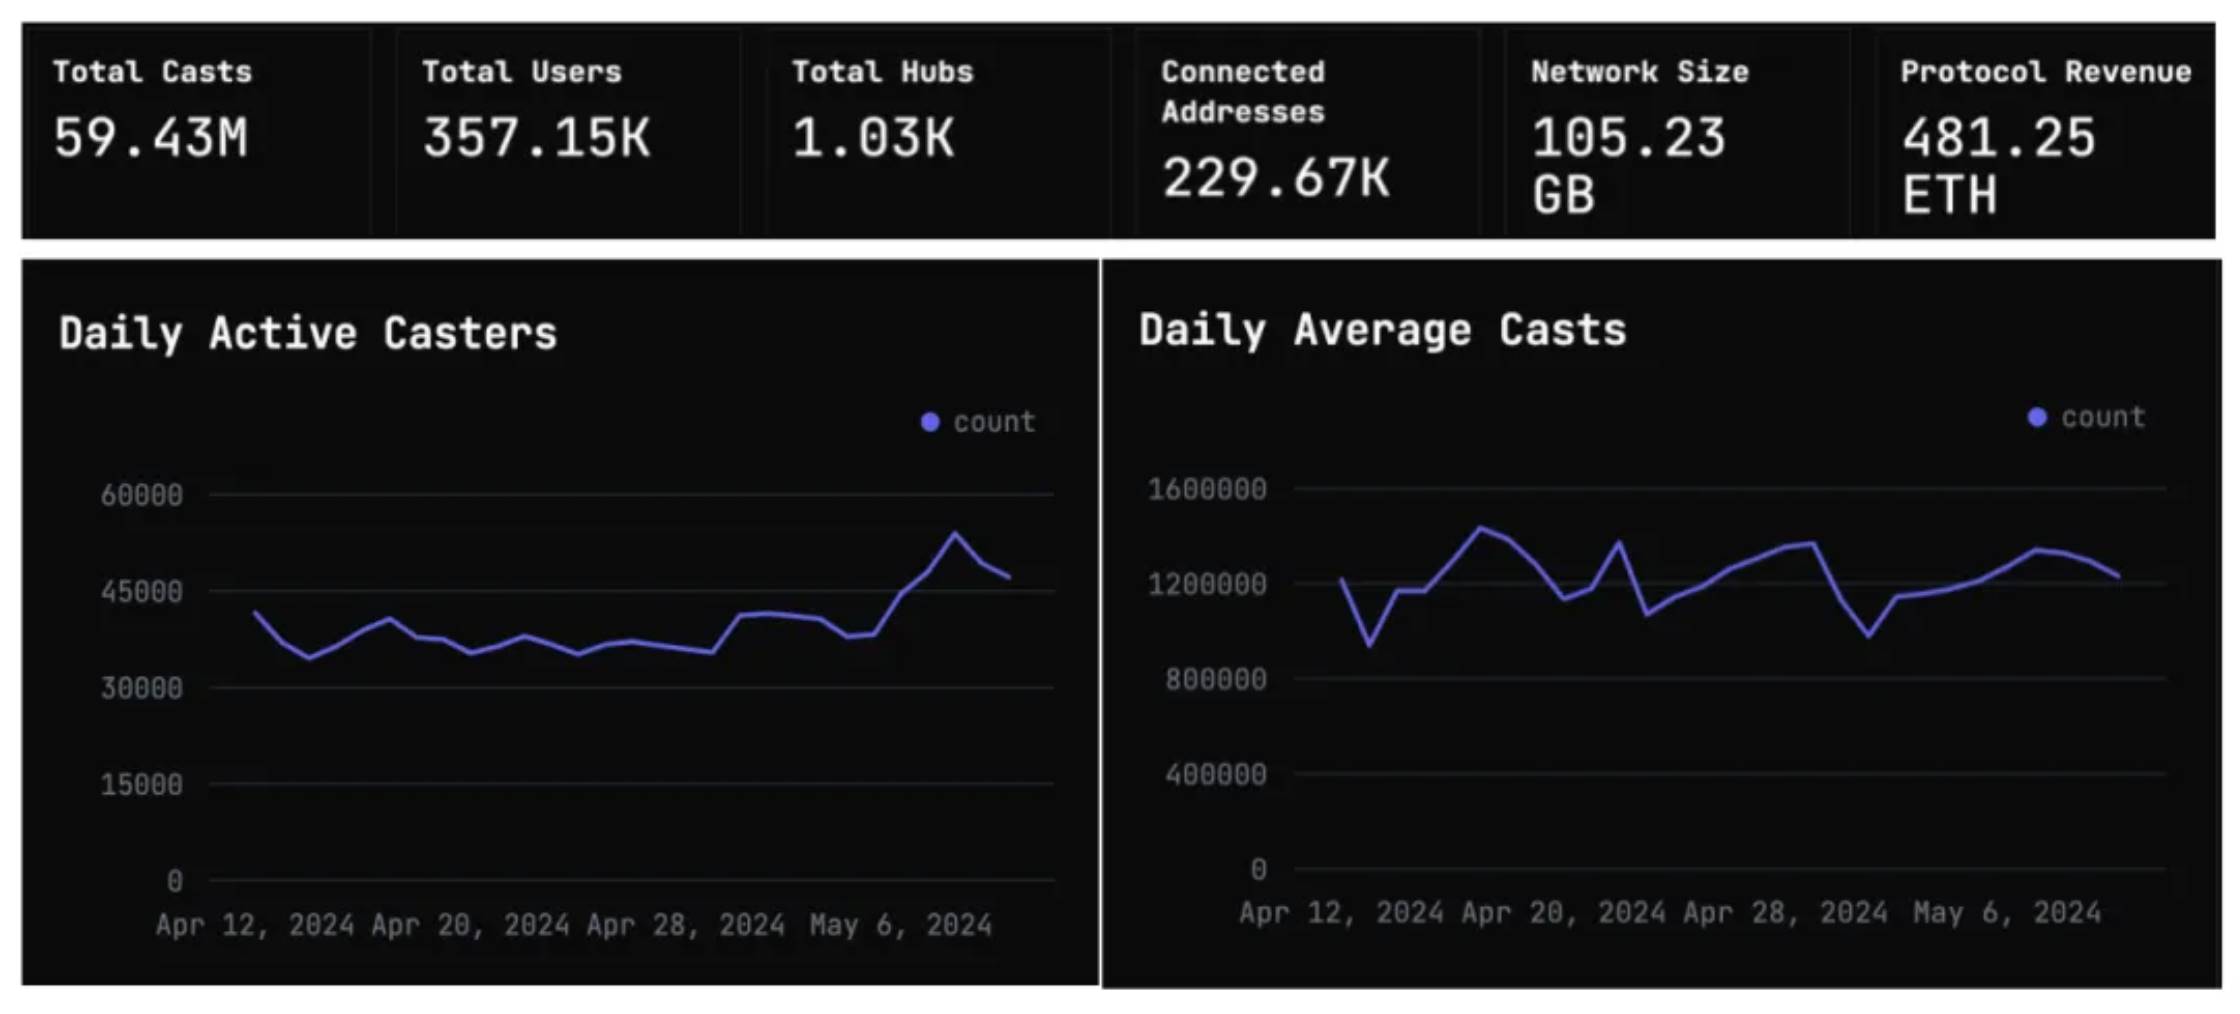Click the Daily Average Casts chart title

(1382, 330)
